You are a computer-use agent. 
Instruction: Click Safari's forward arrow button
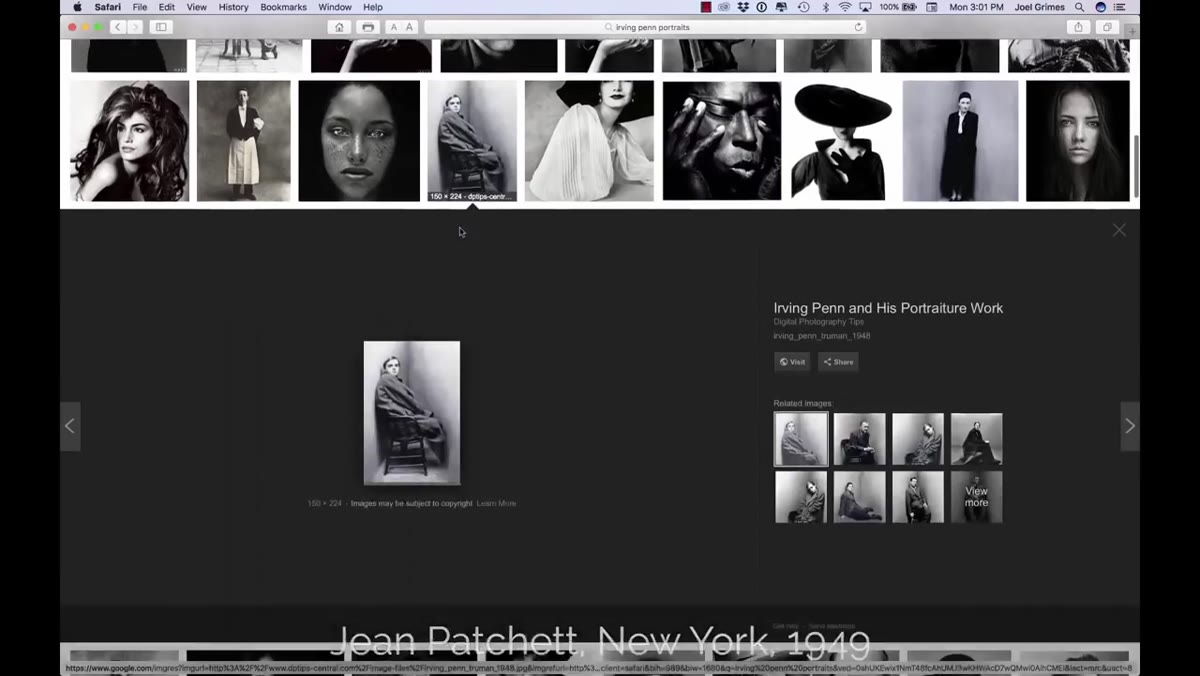(135, 27)
